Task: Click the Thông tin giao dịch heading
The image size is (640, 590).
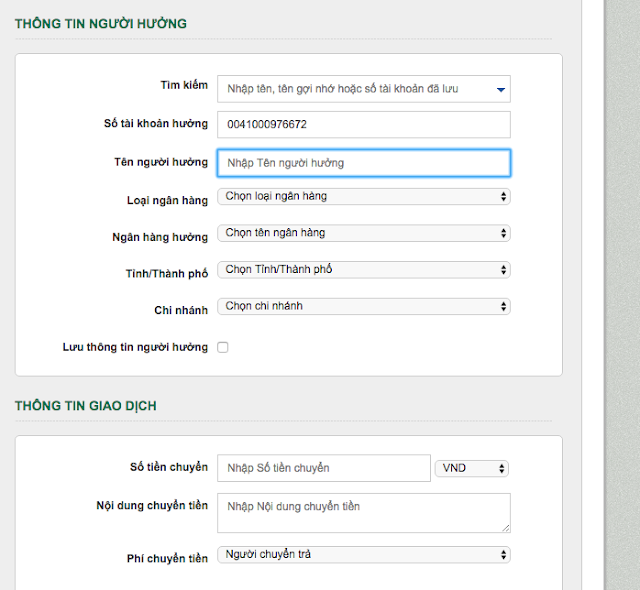Action: pyautogui.click(x=86, y=406)
